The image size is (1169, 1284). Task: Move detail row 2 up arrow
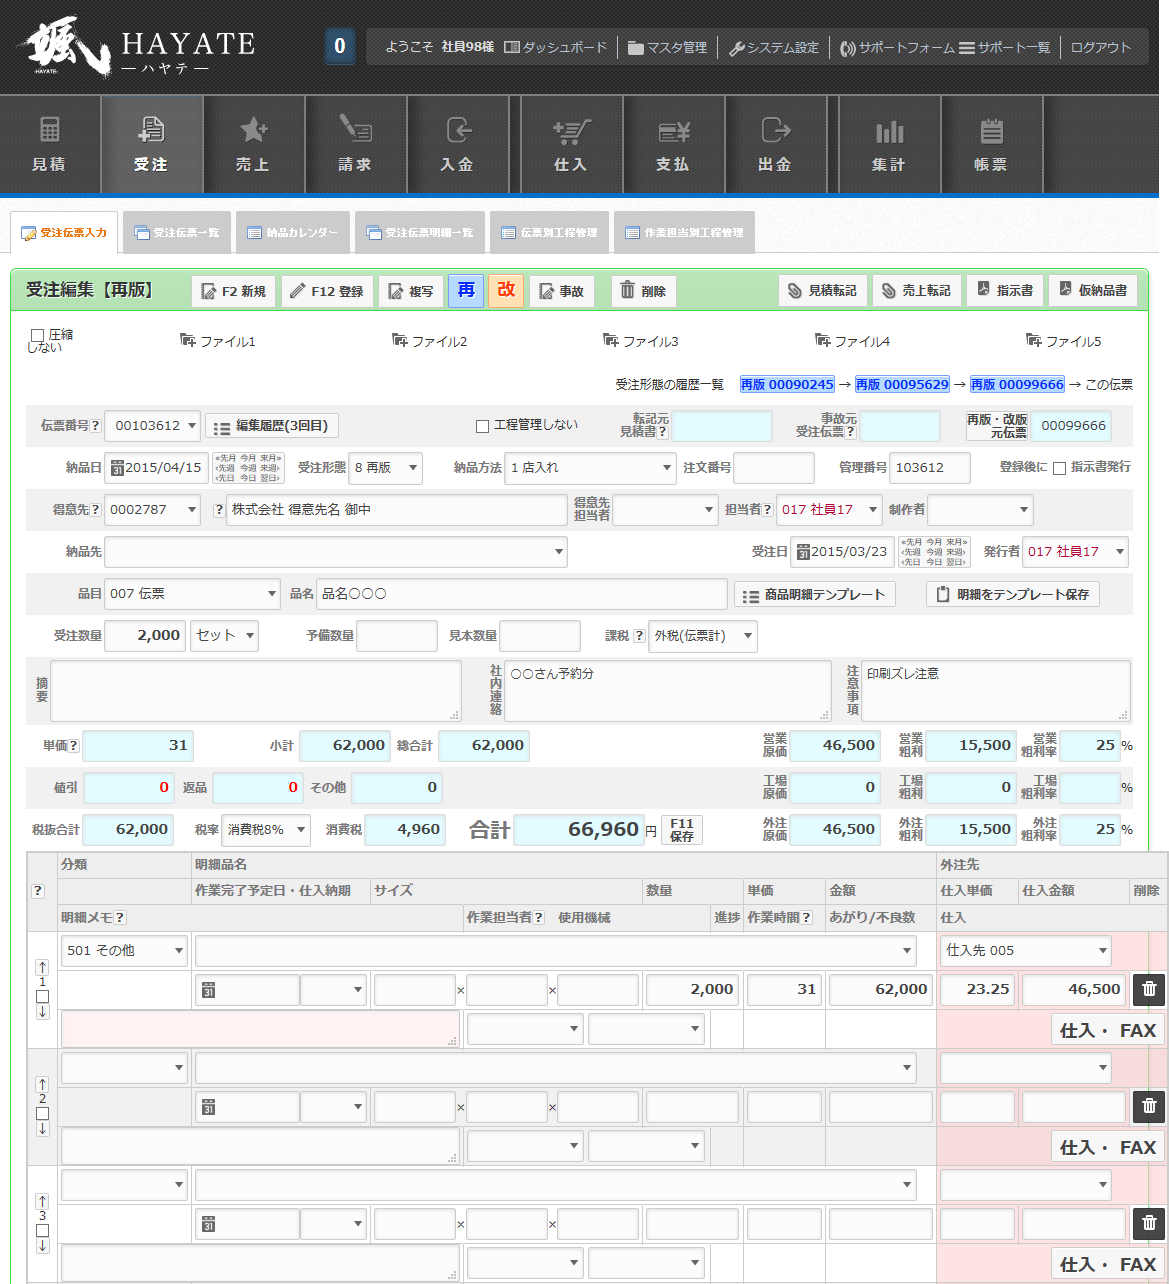(42, 1084)
